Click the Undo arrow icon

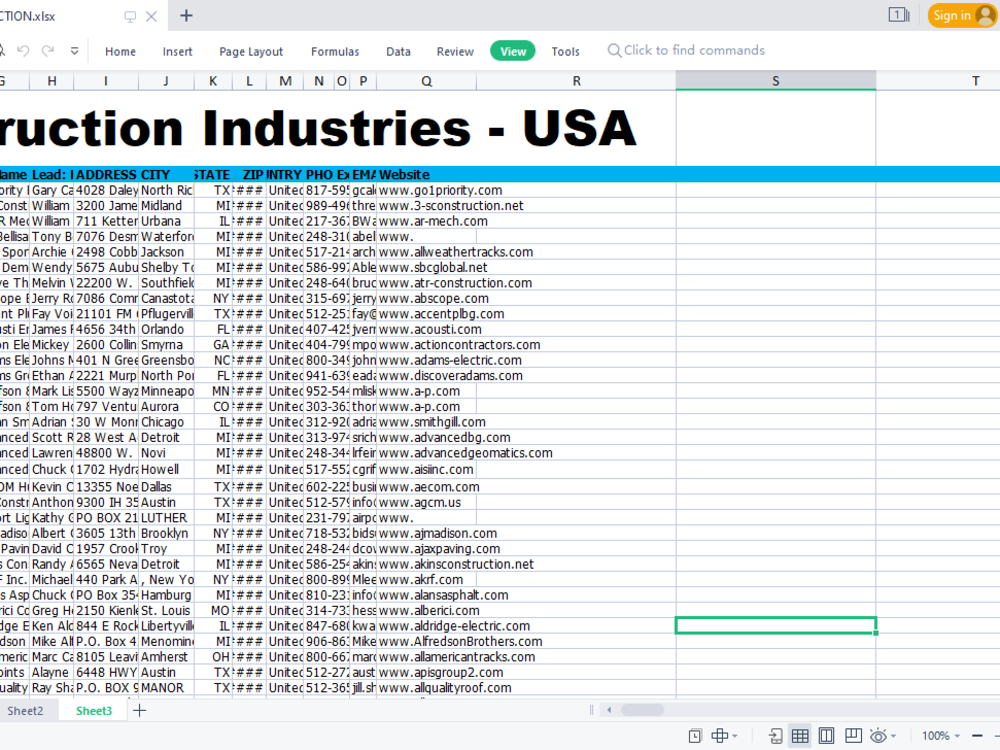click(23, 51)
